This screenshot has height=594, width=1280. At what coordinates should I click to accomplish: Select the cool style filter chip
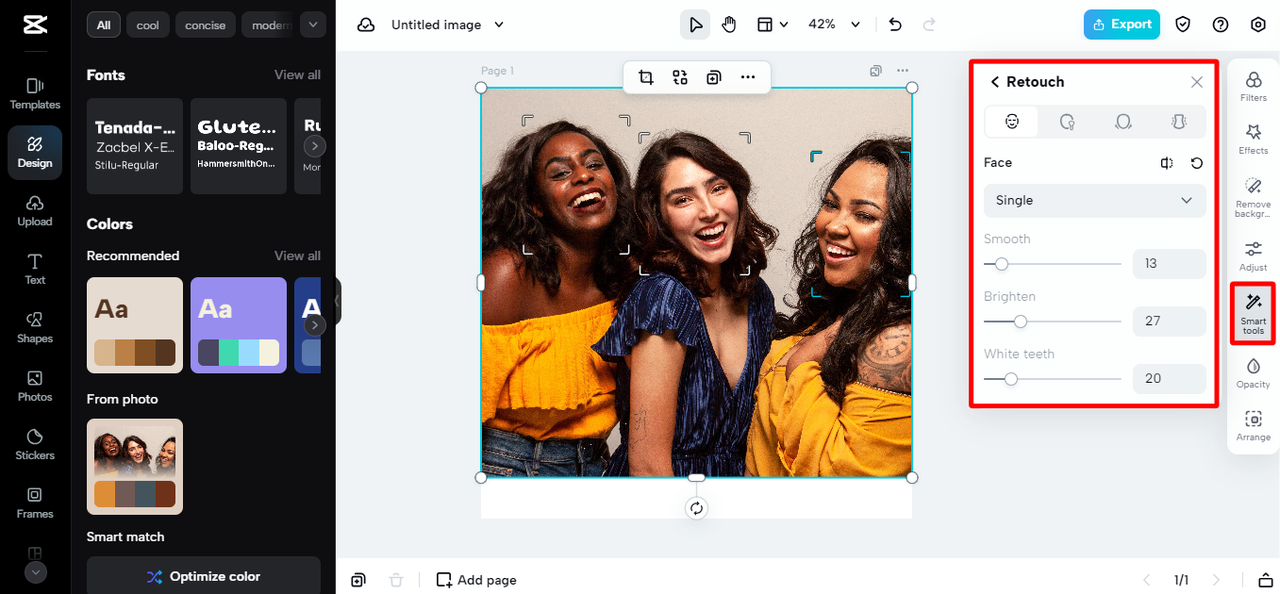[x=148, y=25]
